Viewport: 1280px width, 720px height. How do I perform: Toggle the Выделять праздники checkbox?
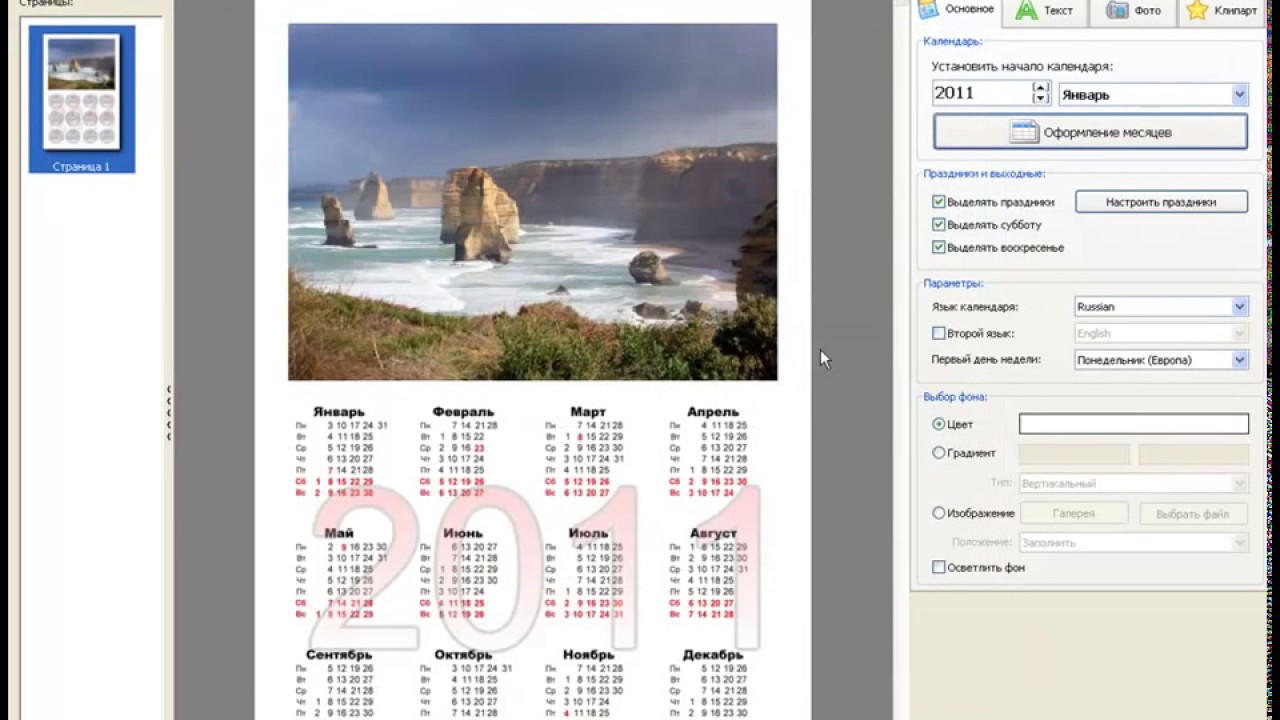938,202
